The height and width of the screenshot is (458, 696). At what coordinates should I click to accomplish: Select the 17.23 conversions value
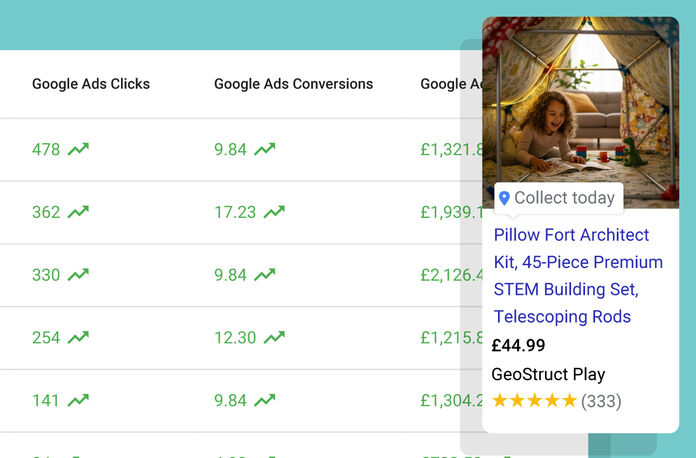coord(235,212)
